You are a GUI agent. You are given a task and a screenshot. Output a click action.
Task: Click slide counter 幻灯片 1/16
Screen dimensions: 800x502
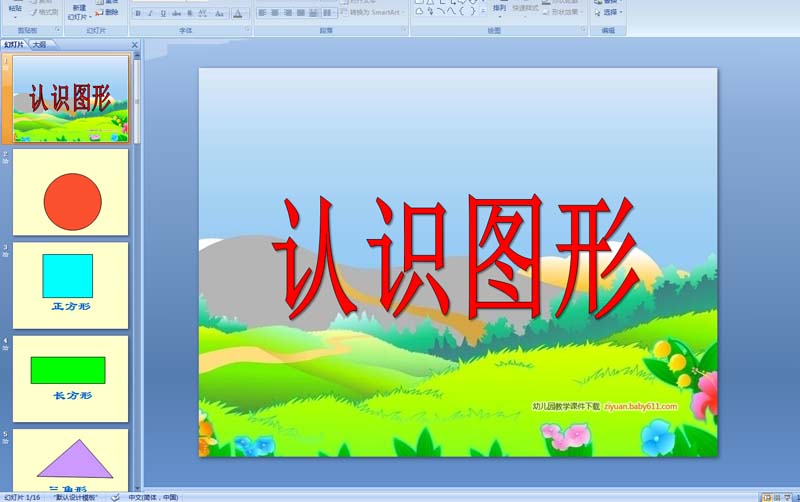[22, 497]
